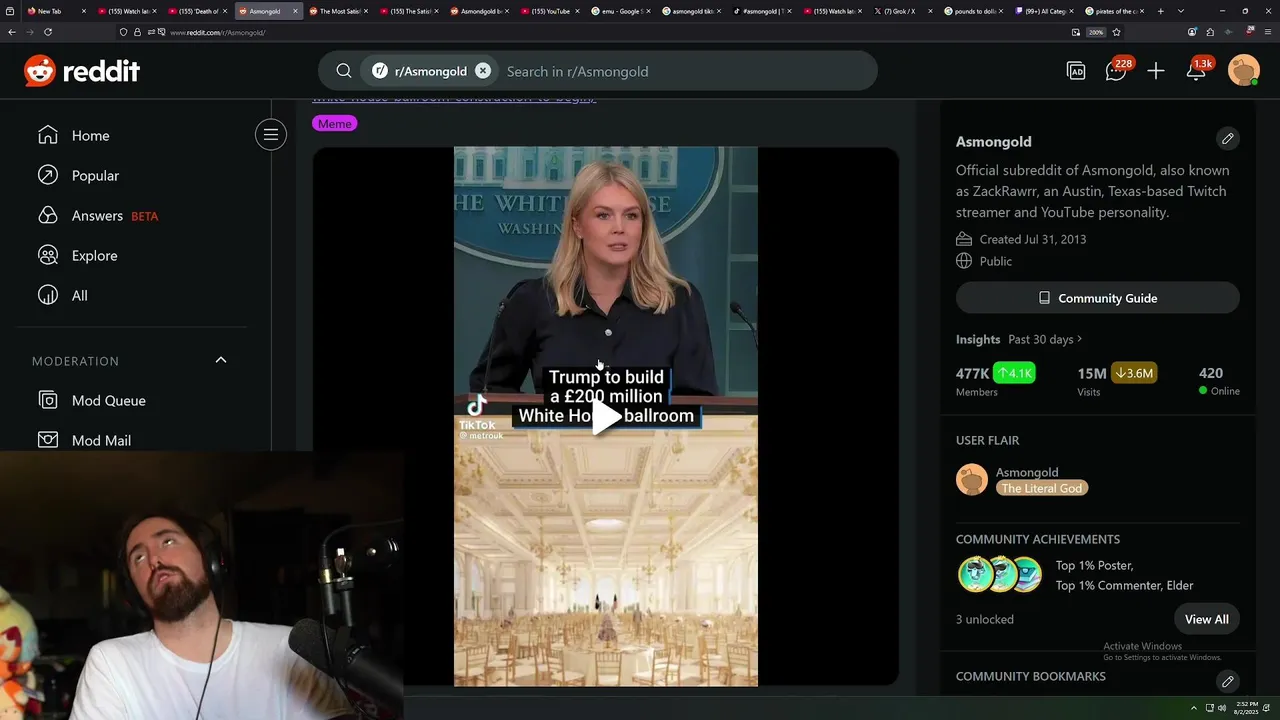
Task: Edit community details pencil icon
Action: (1228, 139)
